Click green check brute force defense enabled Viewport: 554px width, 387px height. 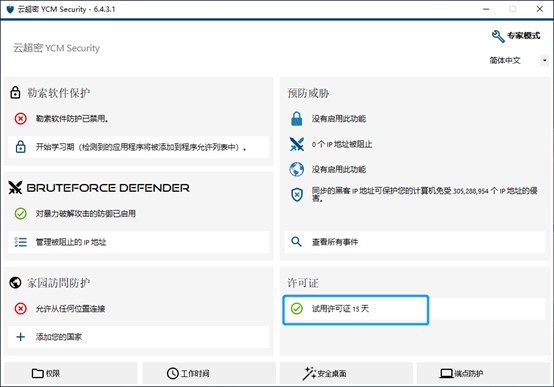click(x=20, y=213)
